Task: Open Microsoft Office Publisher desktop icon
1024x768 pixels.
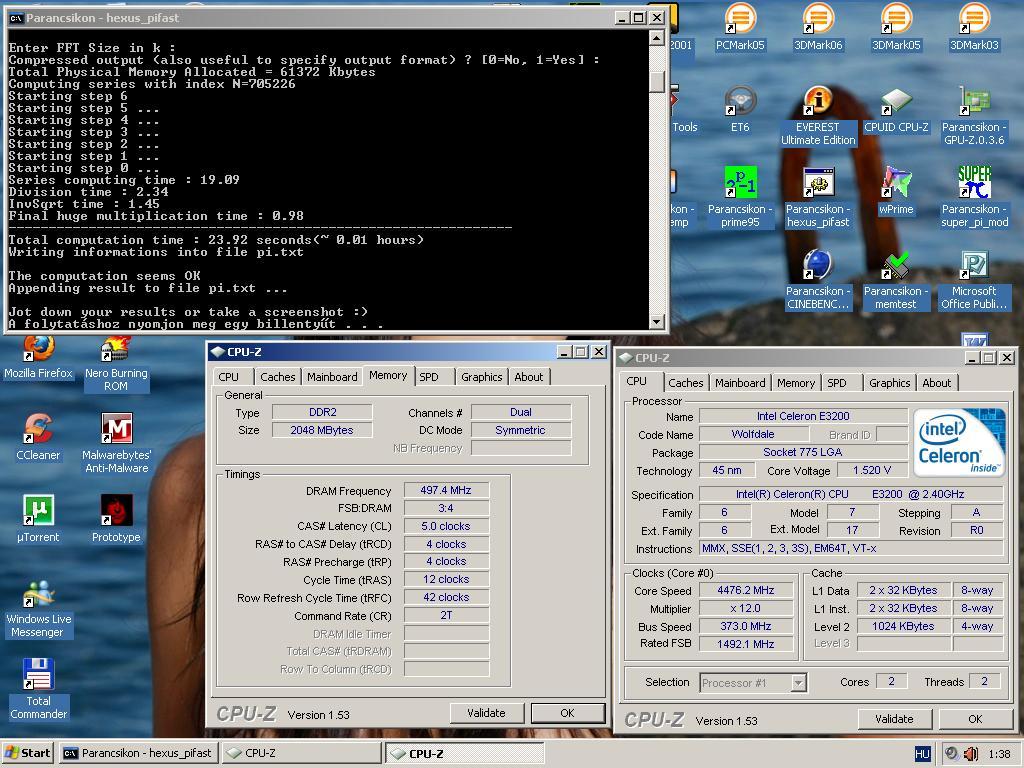Action: click(x=974, y=280)
